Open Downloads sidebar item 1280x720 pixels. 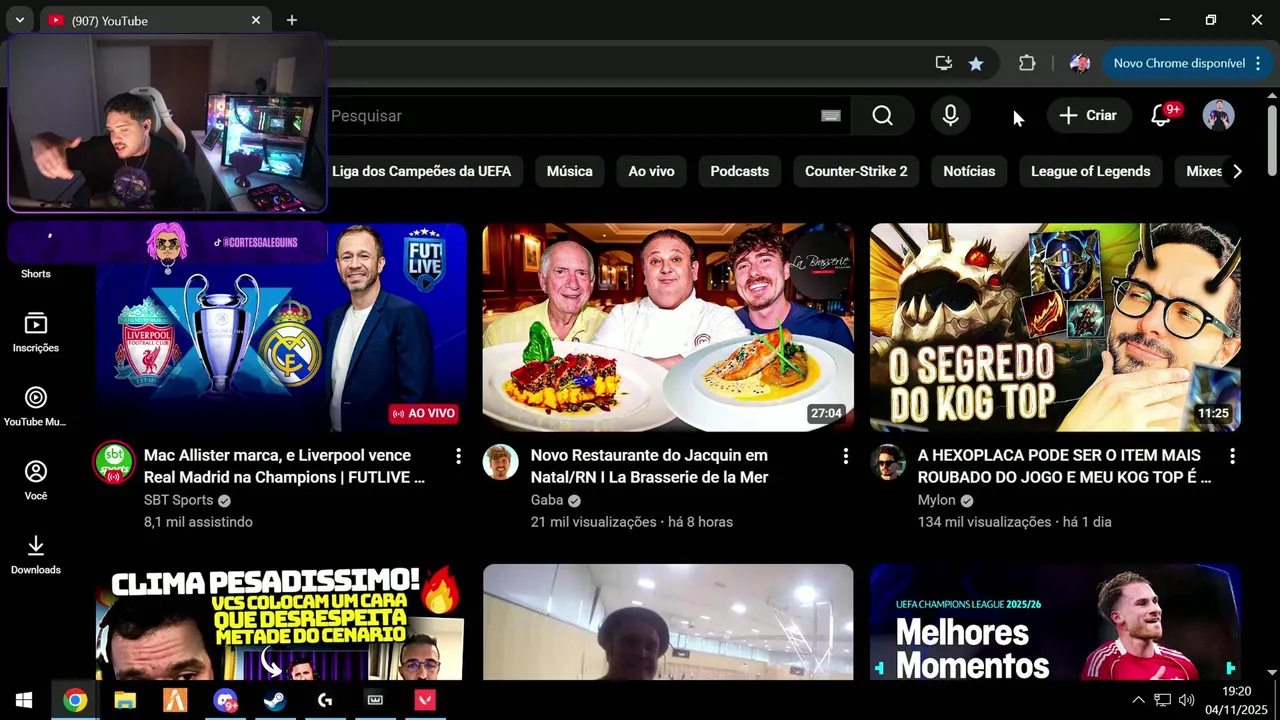[x=35, y=555]
